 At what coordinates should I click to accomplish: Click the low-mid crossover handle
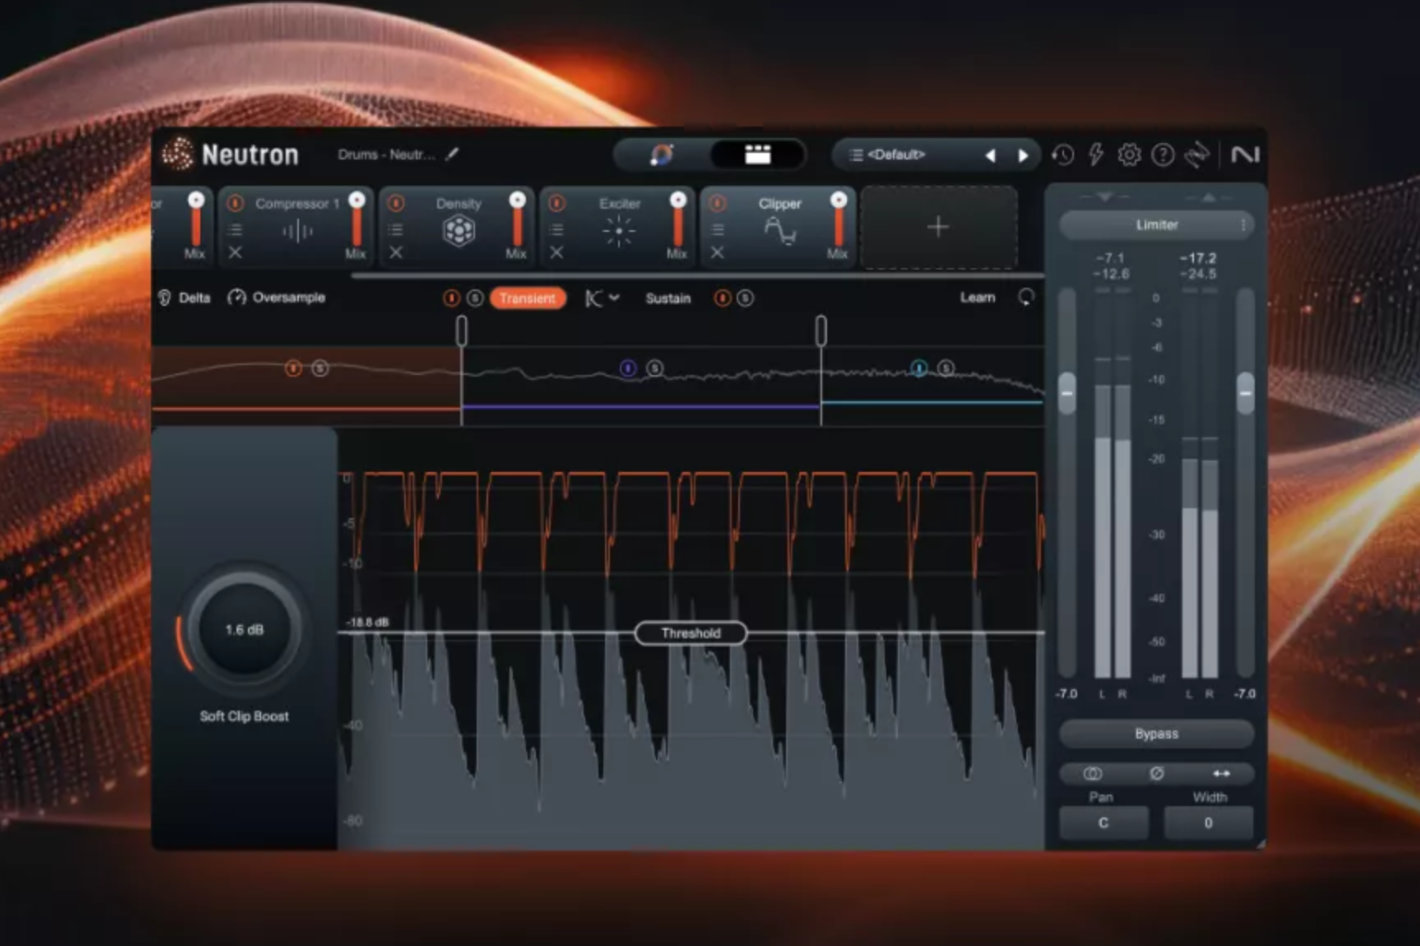(x=461, y=331)
